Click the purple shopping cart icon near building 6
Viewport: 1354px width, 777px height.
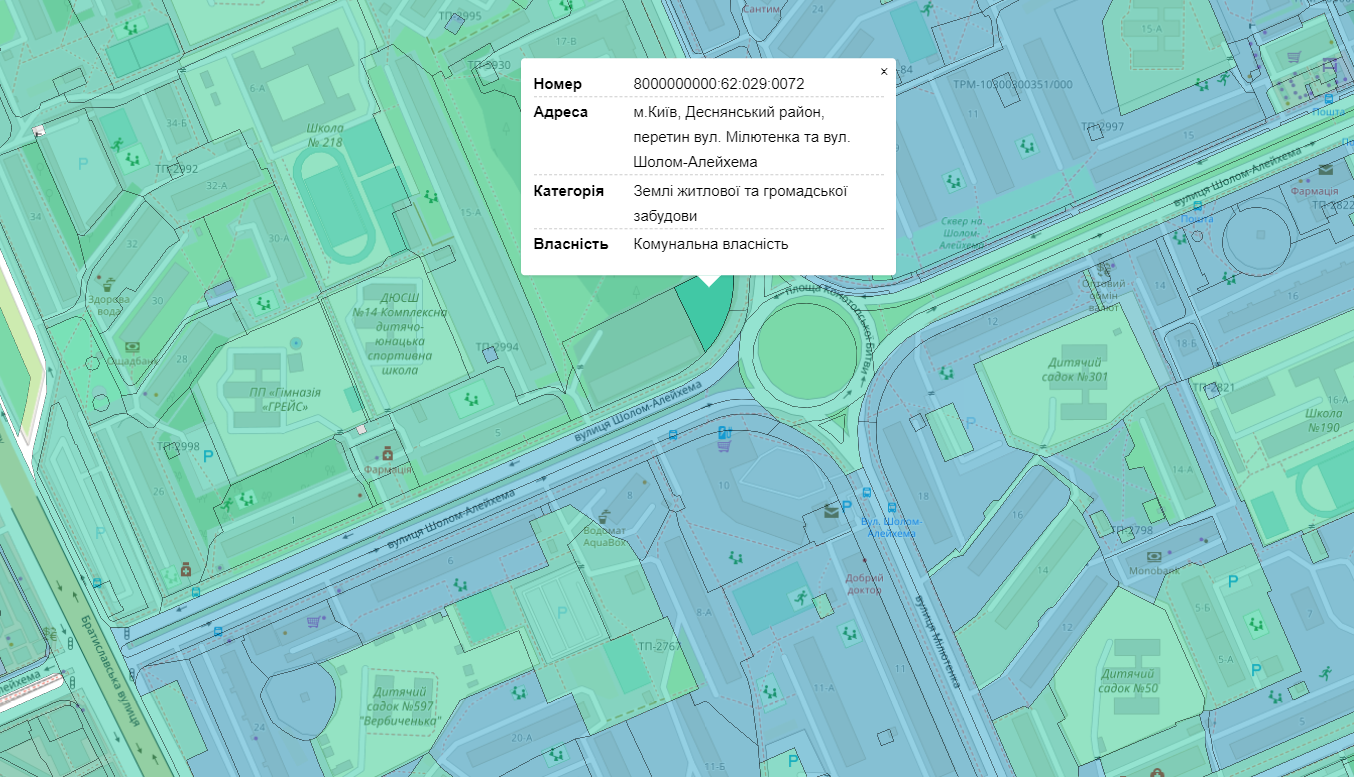tap(314, 622)
